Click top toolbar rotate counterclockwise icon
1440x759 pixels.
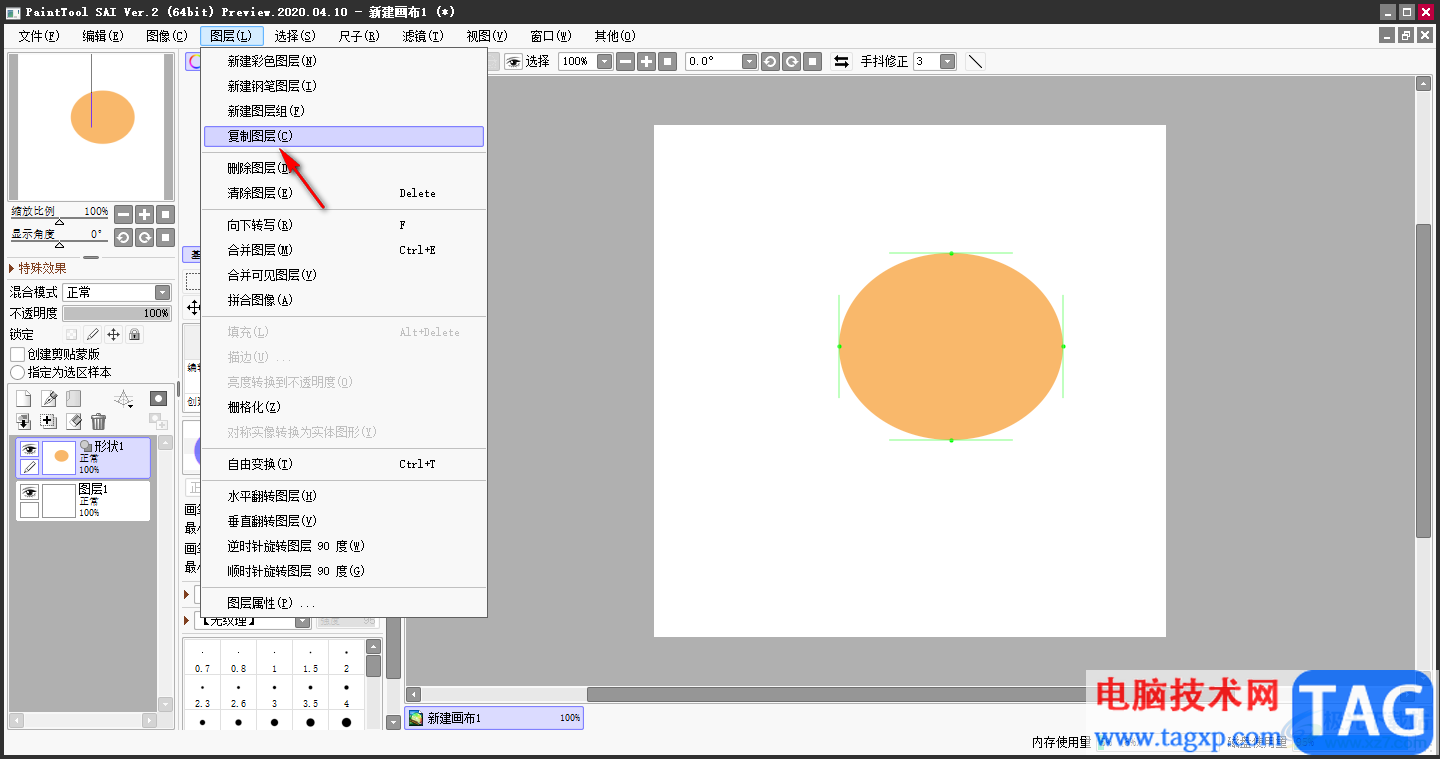pyautogui.click(x=770, y=62)
